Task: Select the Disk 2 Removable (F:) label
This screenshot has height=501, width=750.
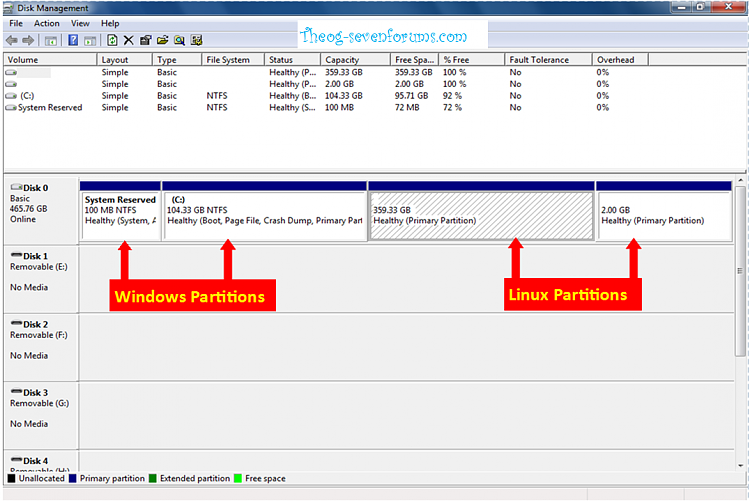Action: click(x=41, y=347)
